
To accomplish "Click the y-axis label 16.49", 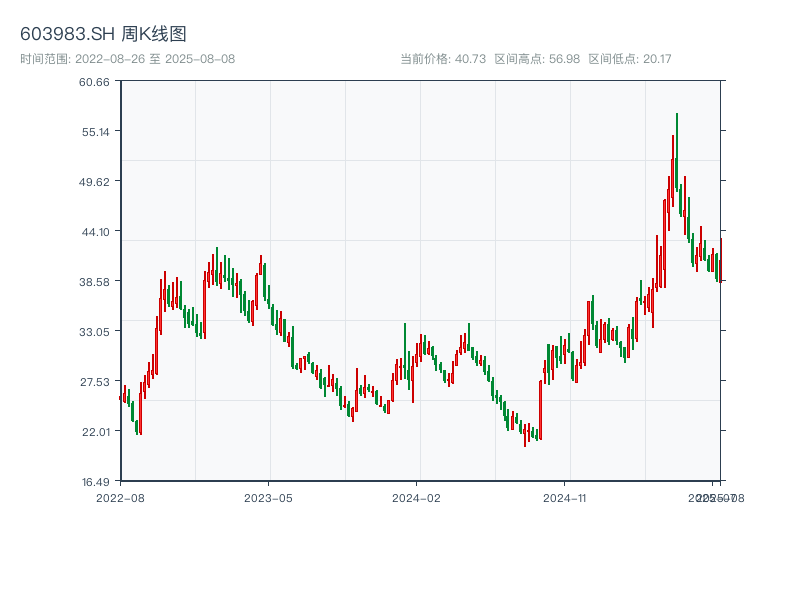I will click(x=96, y=482).
